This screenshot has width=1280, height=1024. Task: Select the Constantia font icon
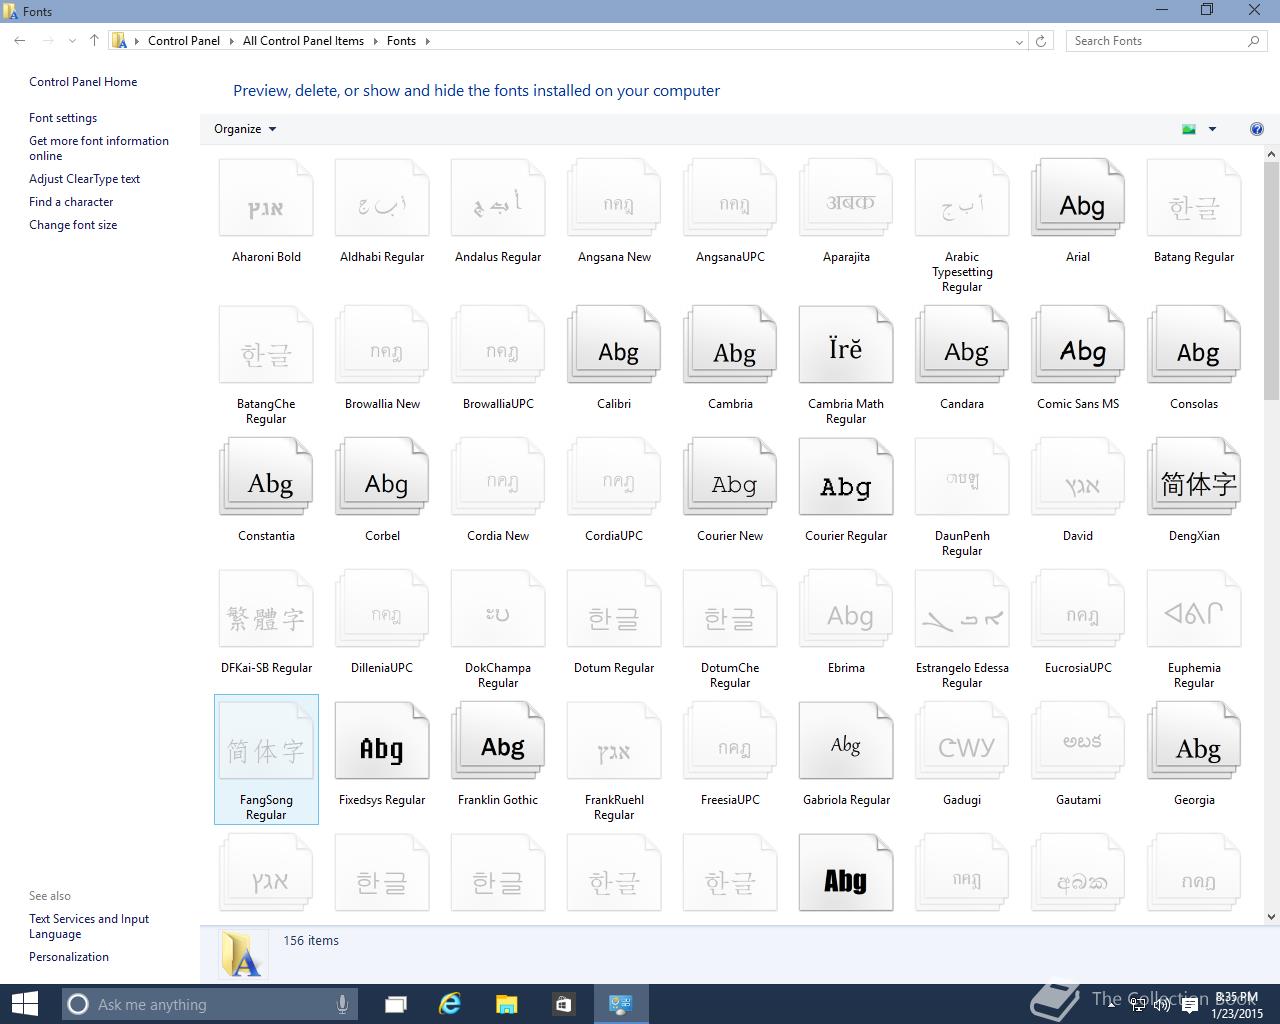(x=266, y=477)
